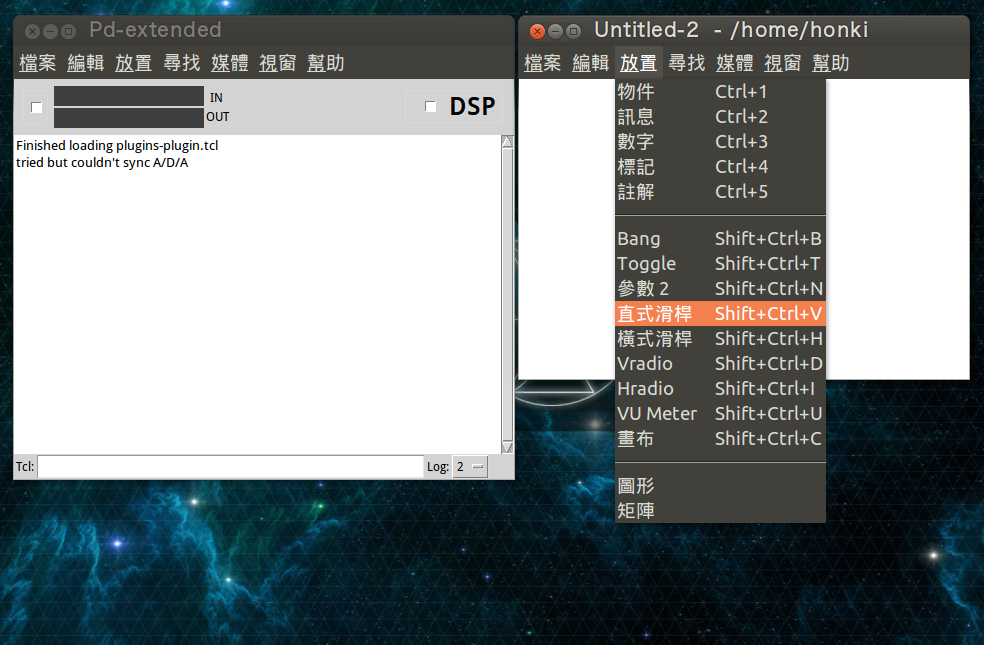The width and height of the screenshot is (984, 645).
Task: Open 檔案 menu in Pd-extended window
Action: tap(38, 63)
